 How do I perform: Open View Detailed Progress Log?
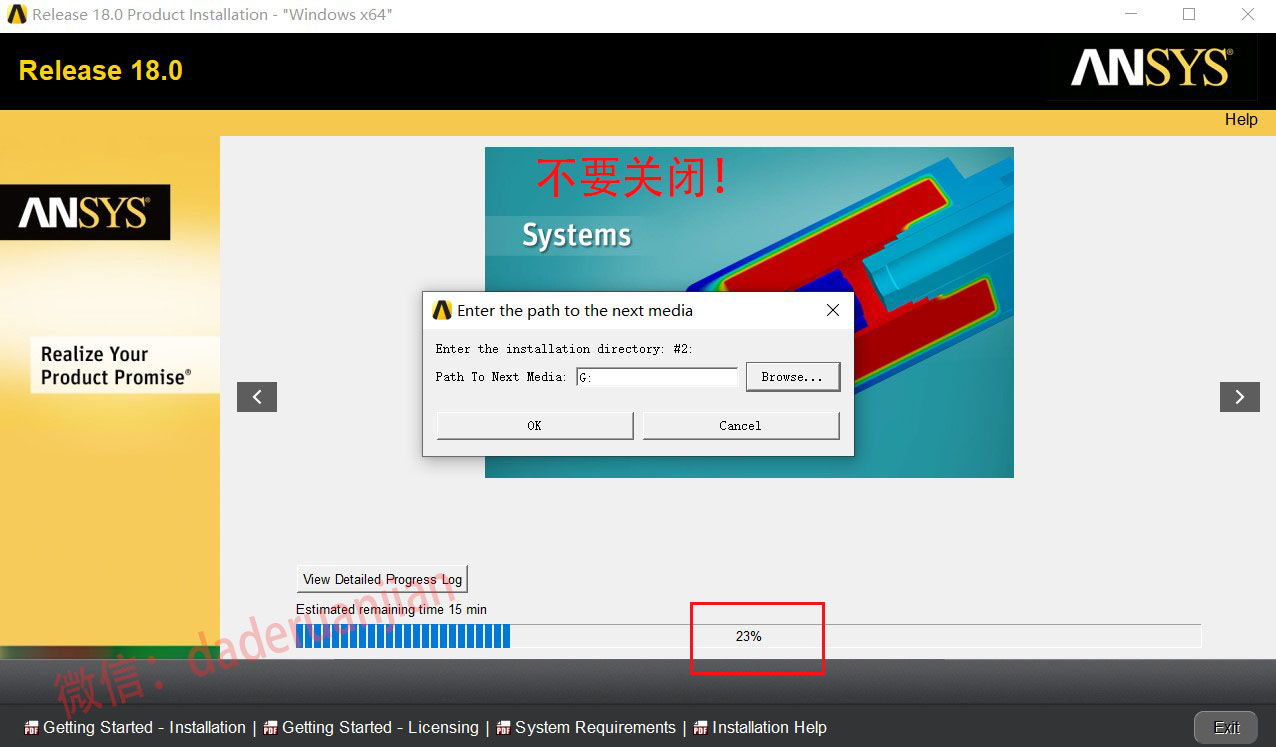point(382,579)
